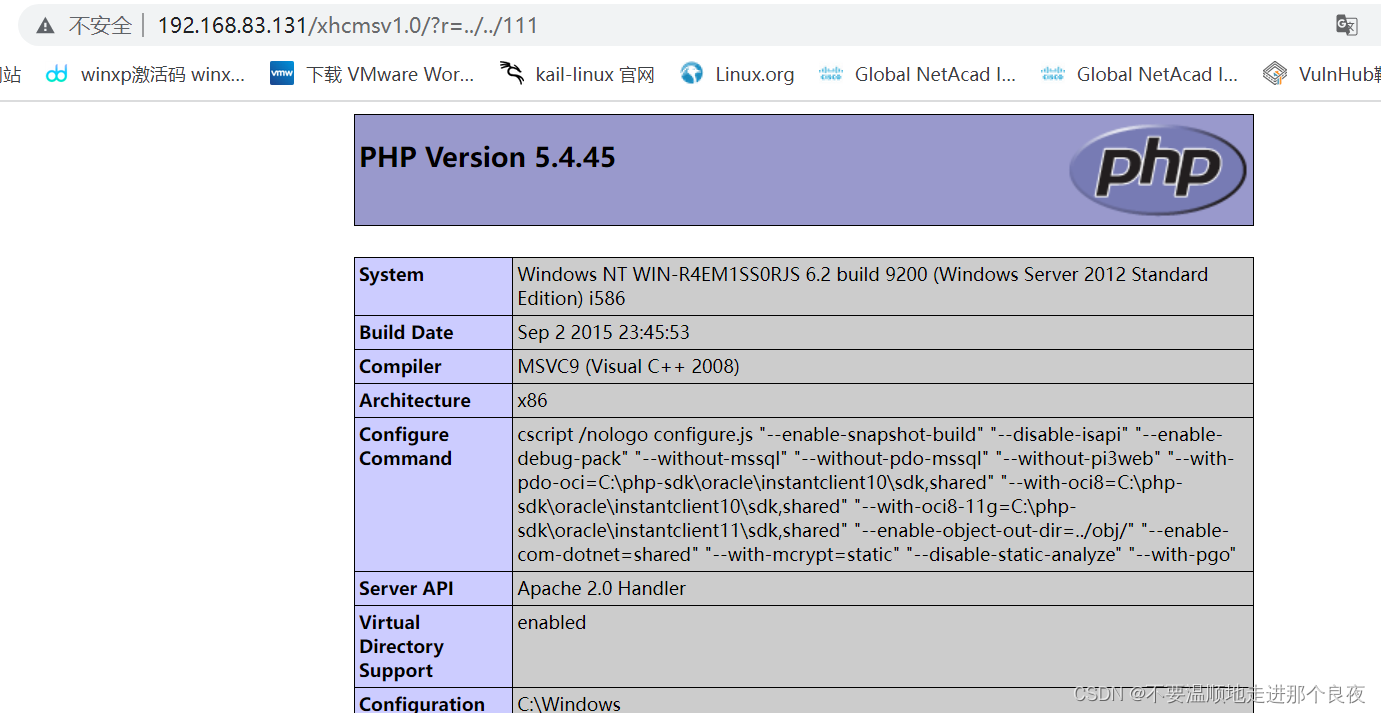Click the translate page icon in address bar

click(x=1346, y=26)
